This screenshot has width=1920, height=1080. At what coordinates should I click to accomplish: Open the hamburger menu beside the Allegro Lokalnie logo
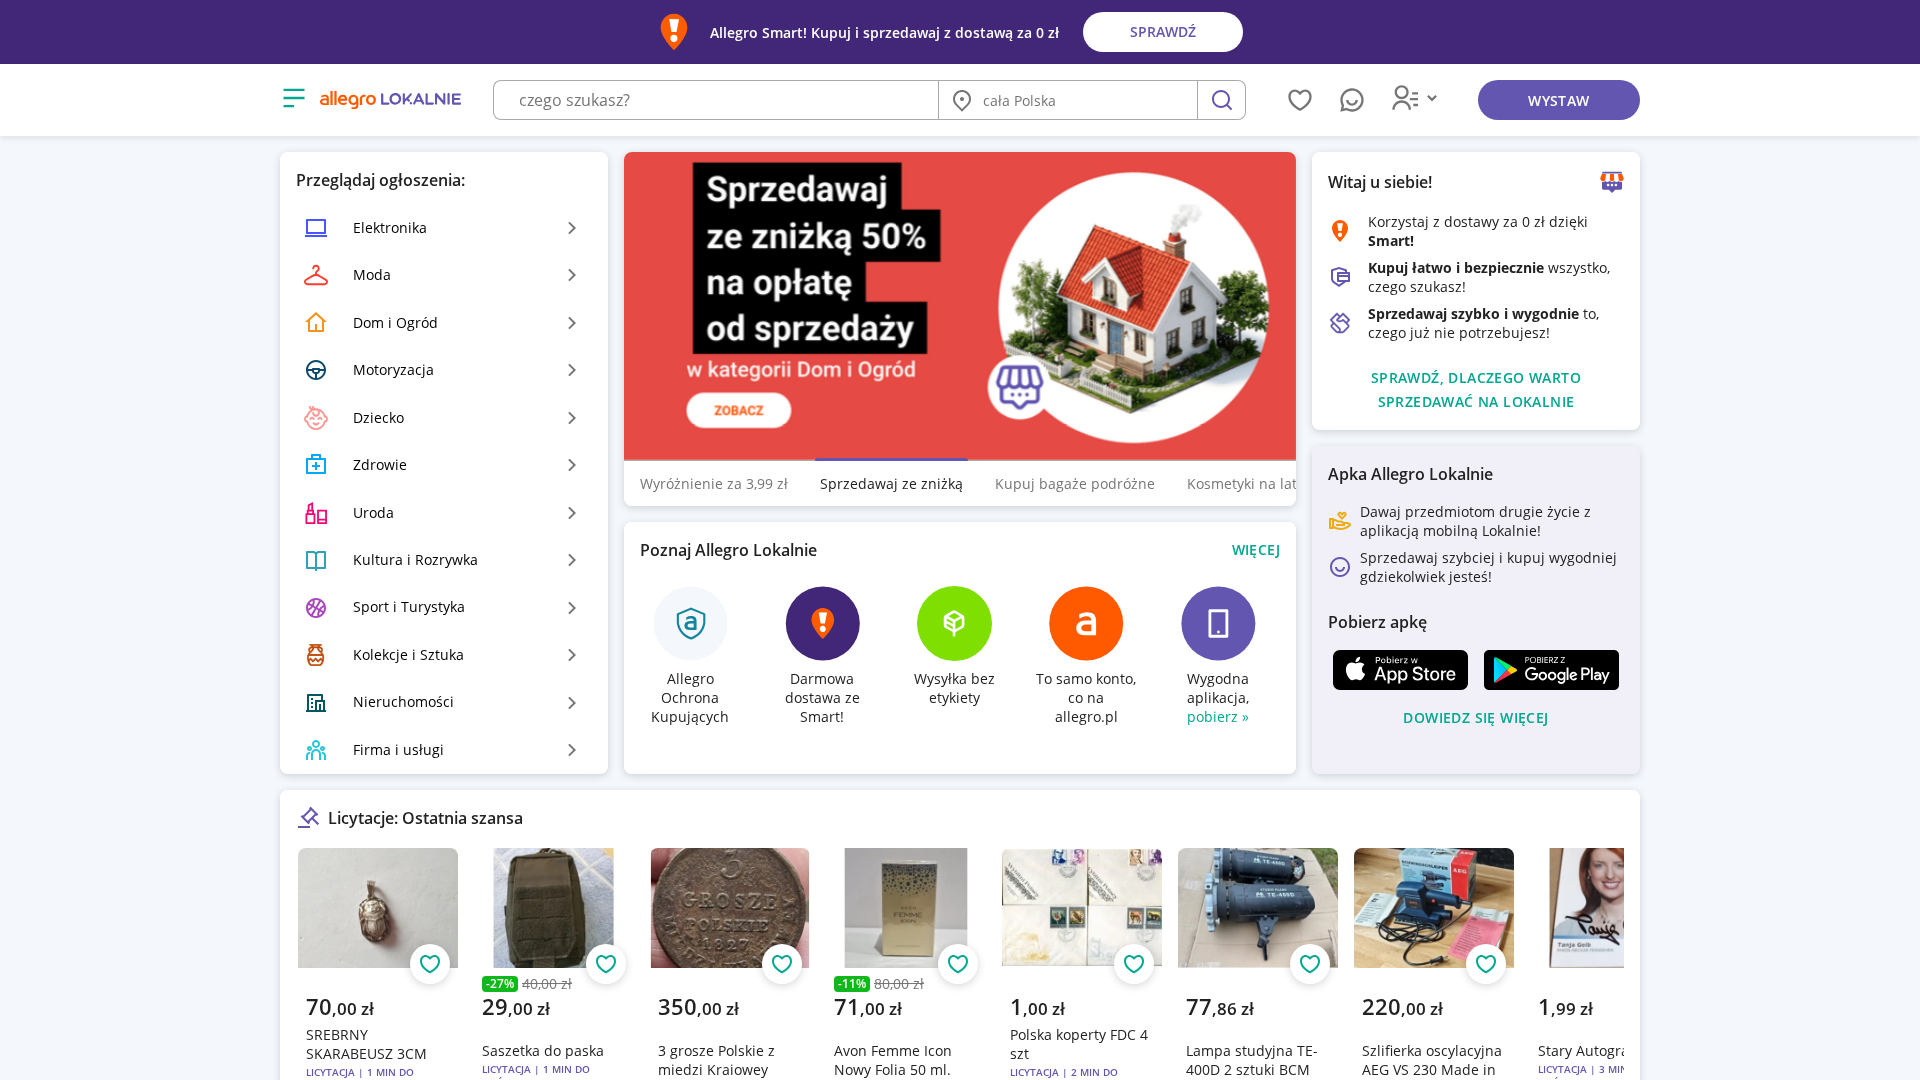pyautogui.click(x=293, y=98)
